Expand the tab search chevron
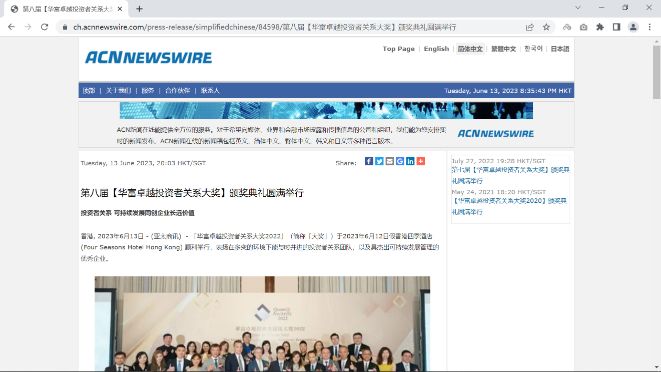The width and height of the screenshot is (661, 372). (x=578, y=8)
